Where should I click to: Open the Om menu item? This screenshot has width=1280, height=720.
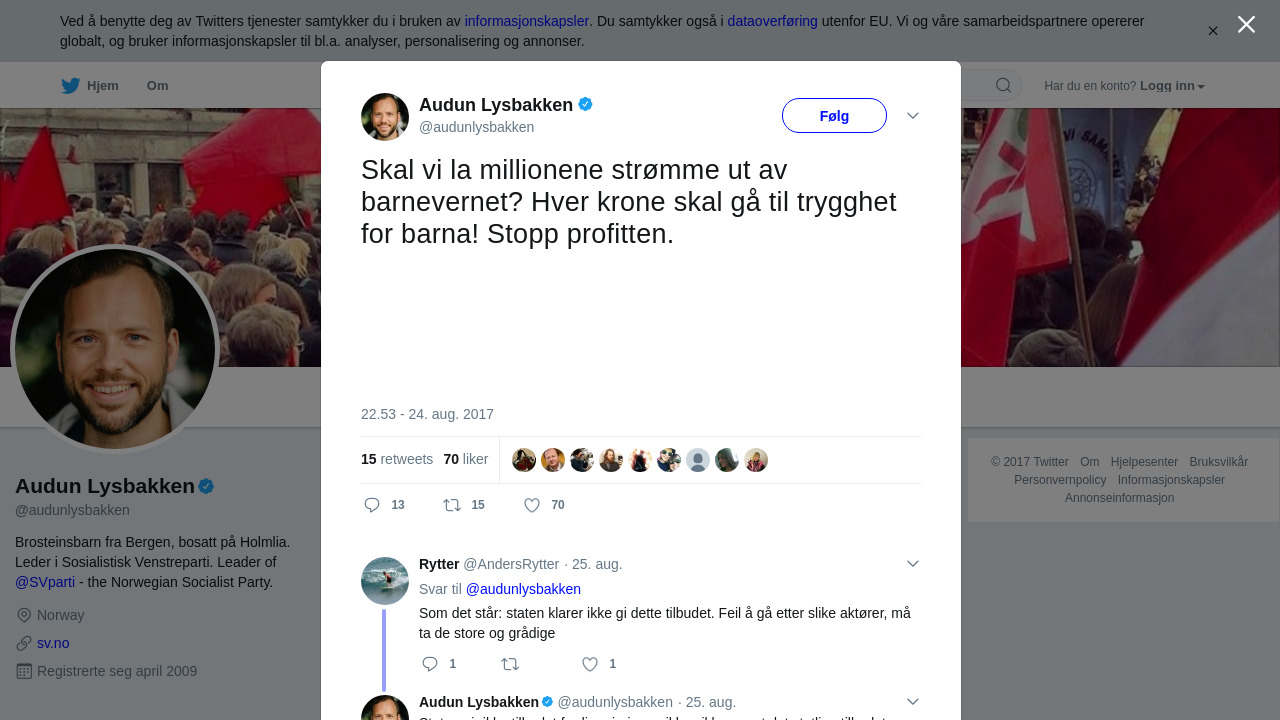click(x=158, y=86)
